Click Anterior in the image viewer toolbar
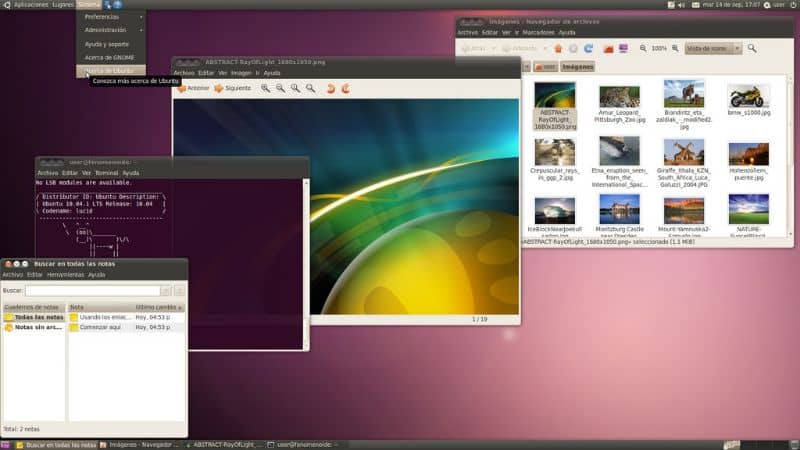800x450 pixels. click(x=193, y=88)
